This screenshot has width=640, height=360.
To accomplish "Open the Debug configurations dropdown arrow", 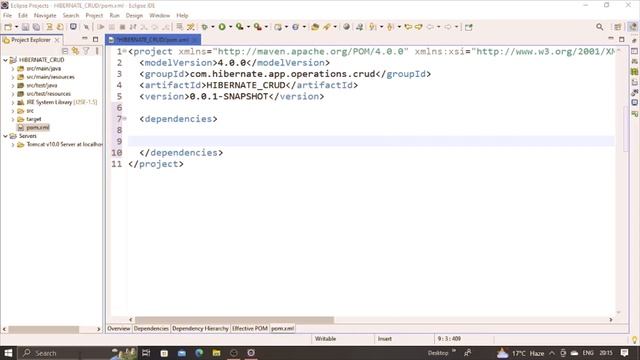I will pos(213,27).
